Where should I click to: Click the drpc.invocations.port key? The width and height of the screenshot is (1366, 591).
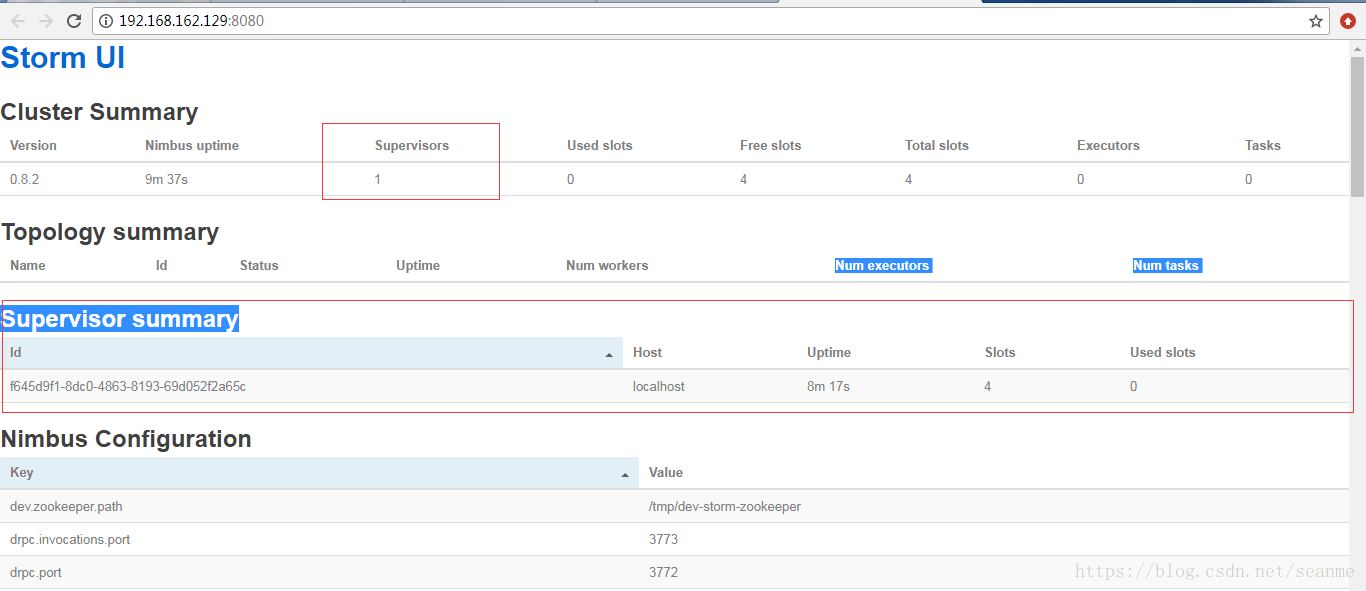[x=70, y=540]
